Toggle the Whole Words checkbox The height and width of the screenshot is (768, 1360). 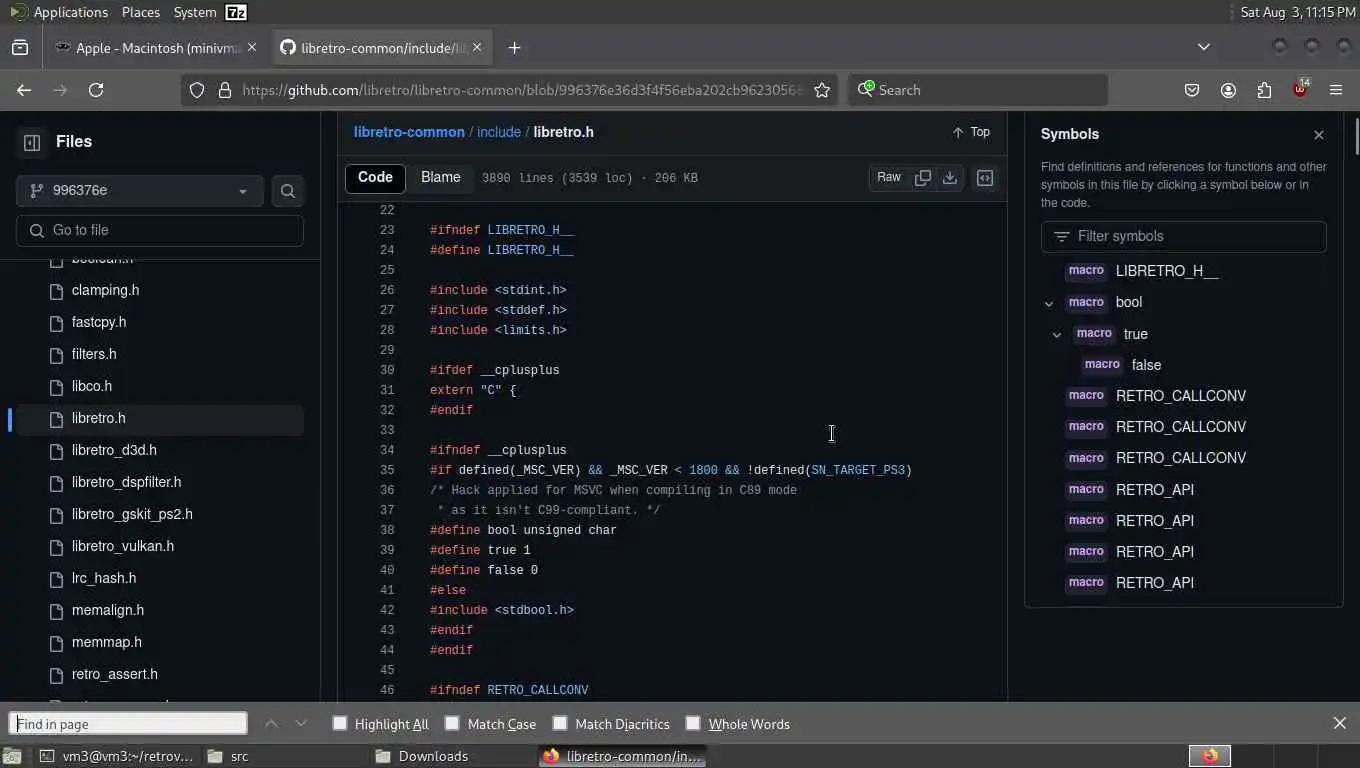click(x=693, y=723)
